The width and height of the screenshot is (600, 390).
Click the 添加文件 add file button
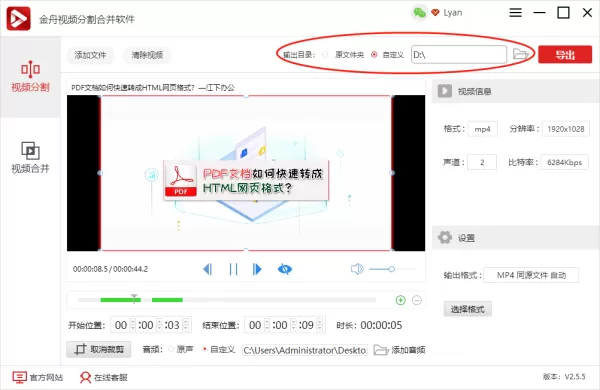click(90, 55)
